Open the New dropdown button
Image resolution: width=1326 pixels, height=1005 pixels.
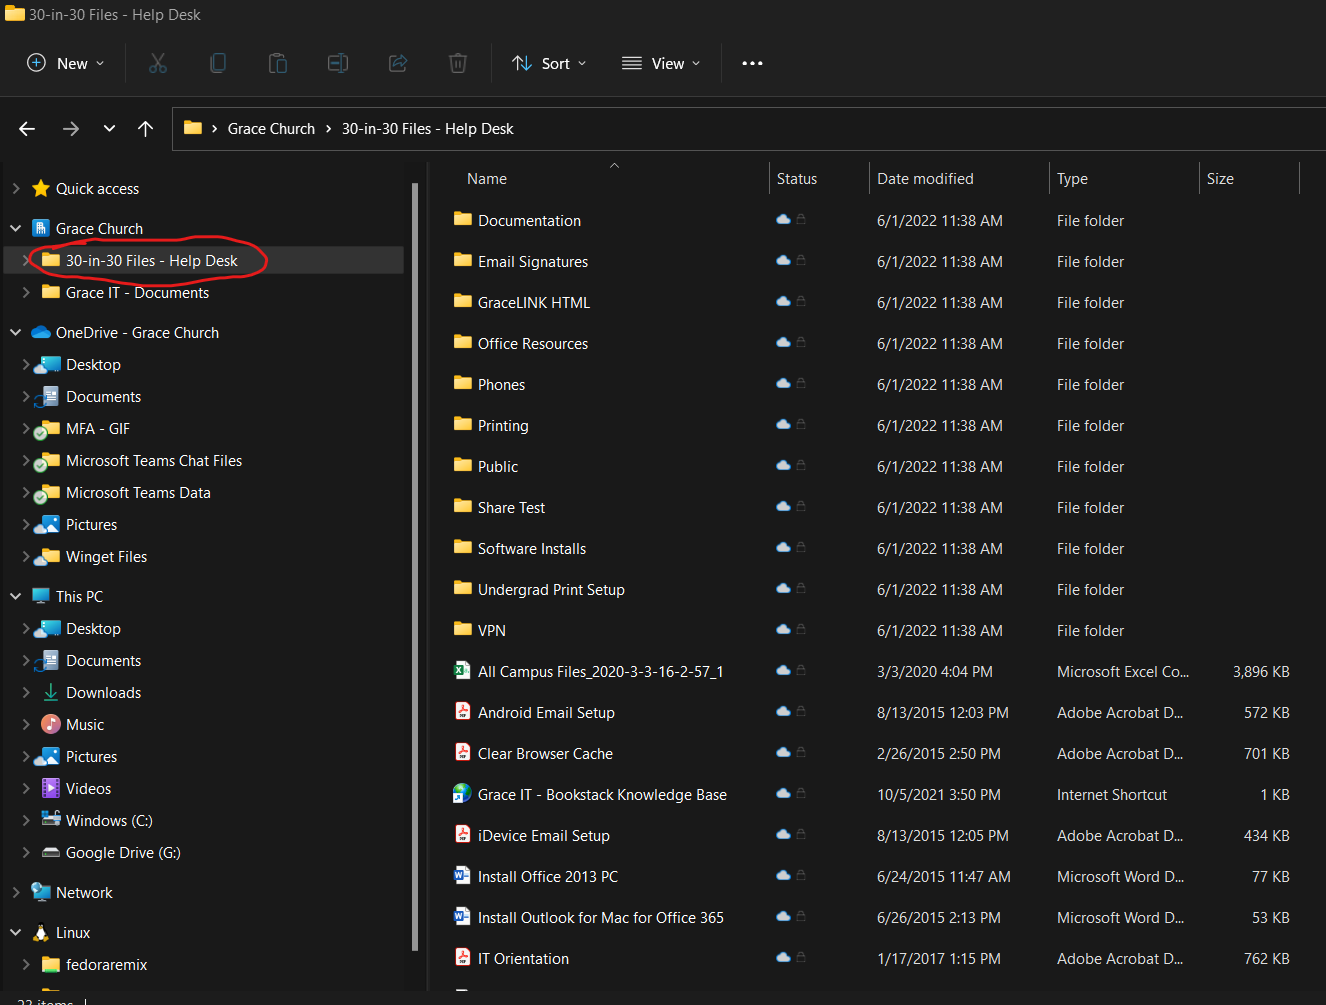coord(65,63)
